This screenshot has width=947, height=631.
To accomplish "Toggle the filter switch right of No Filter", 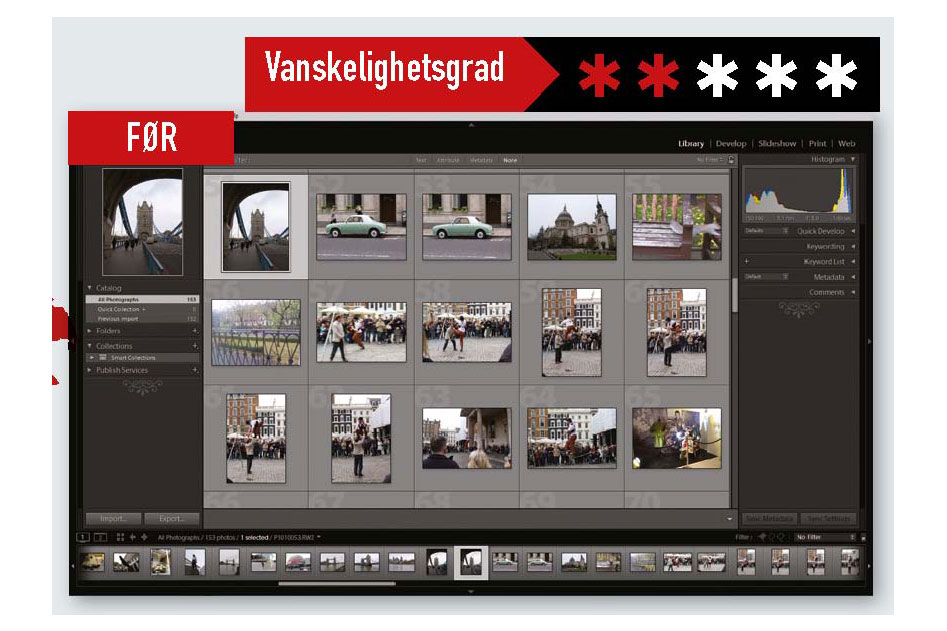I will 863,537.
